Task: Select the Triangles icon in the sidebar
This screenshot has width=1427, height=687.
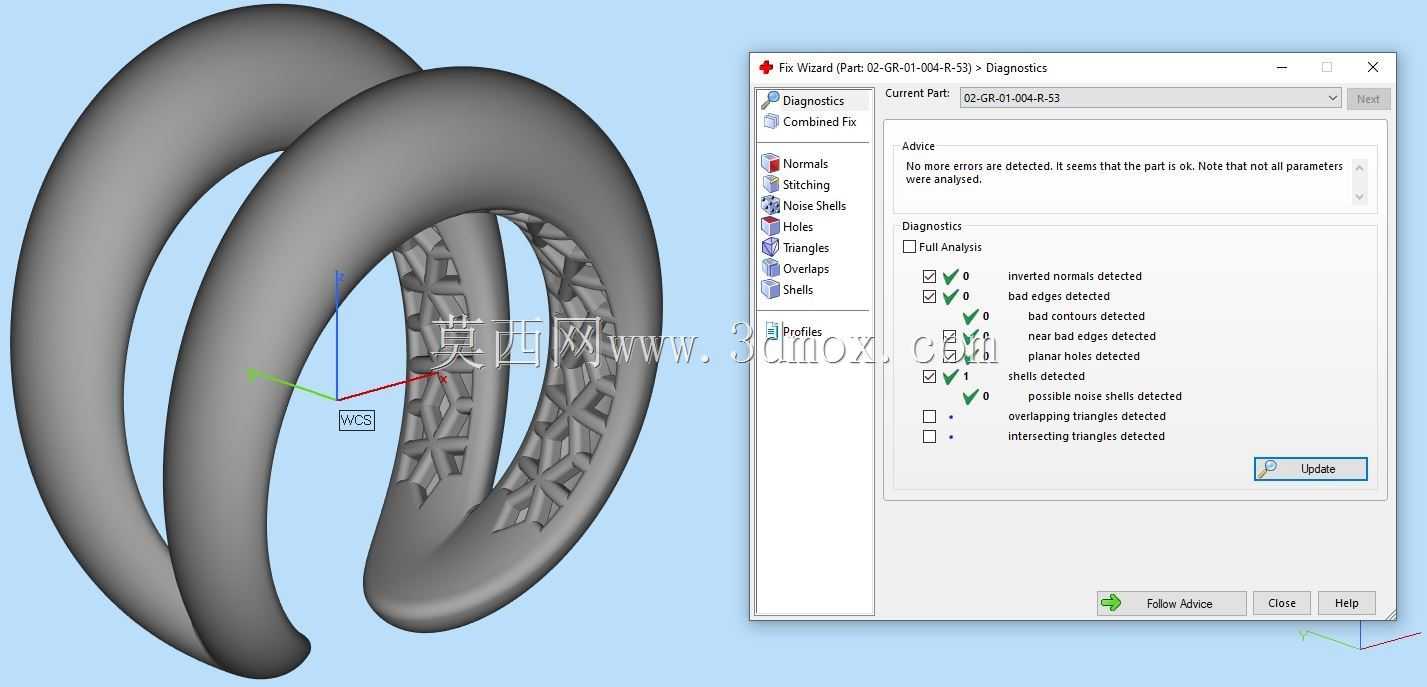Action: point(770,247)
